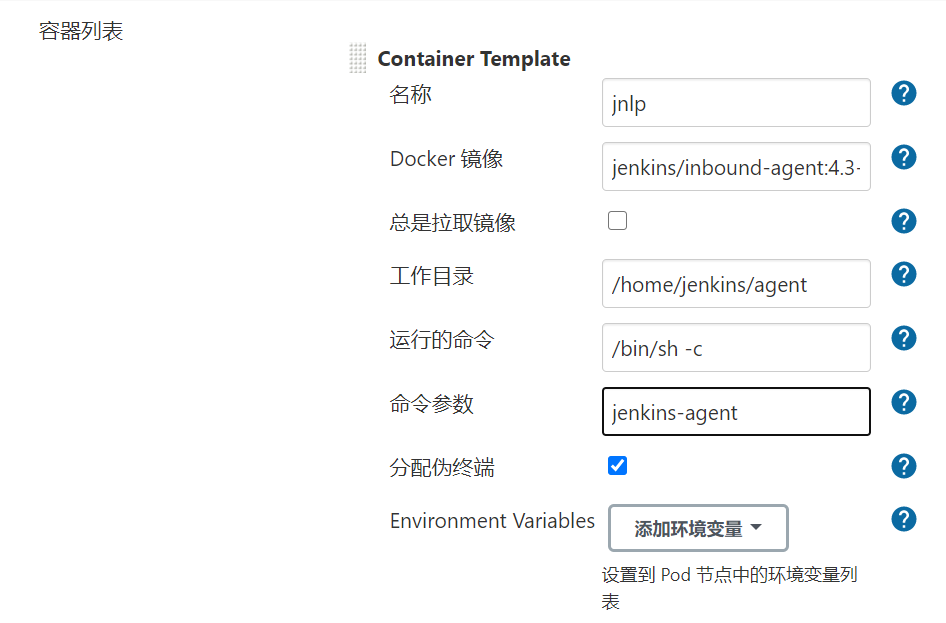Image resolution: width=946 pixels, height=623 pixels.
Task: Open help for the Docker 镜像 field
Action: point(903,157)
